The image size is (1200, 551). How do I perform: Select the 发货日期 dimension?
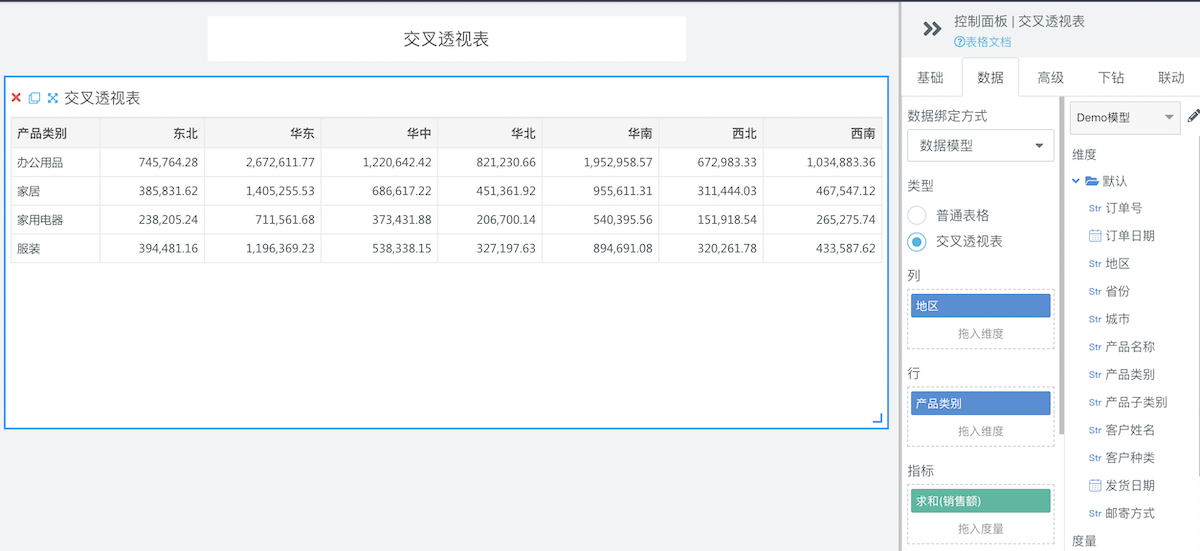[1130, 485]
